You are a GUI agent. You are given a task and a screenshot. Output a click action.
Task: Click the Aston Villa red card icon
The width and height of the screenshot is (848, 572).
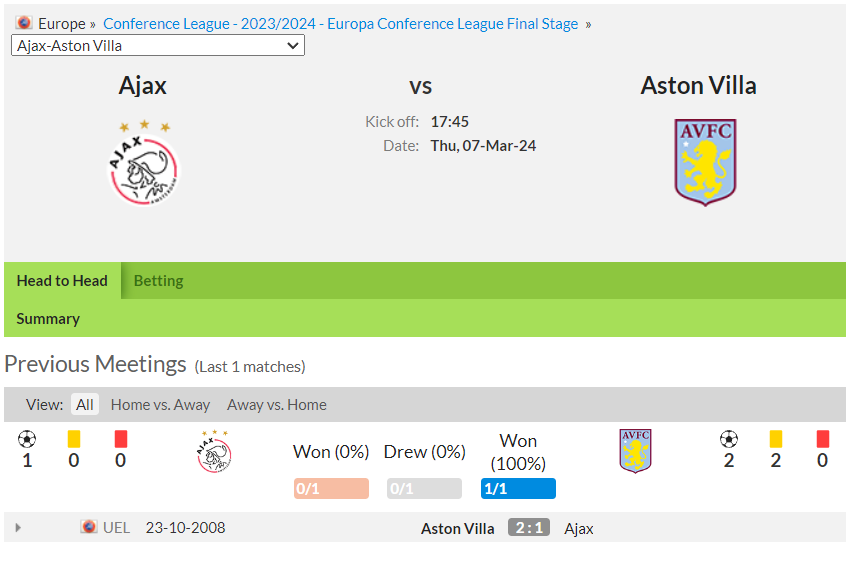pyautogui.click(x=823, y=438)
